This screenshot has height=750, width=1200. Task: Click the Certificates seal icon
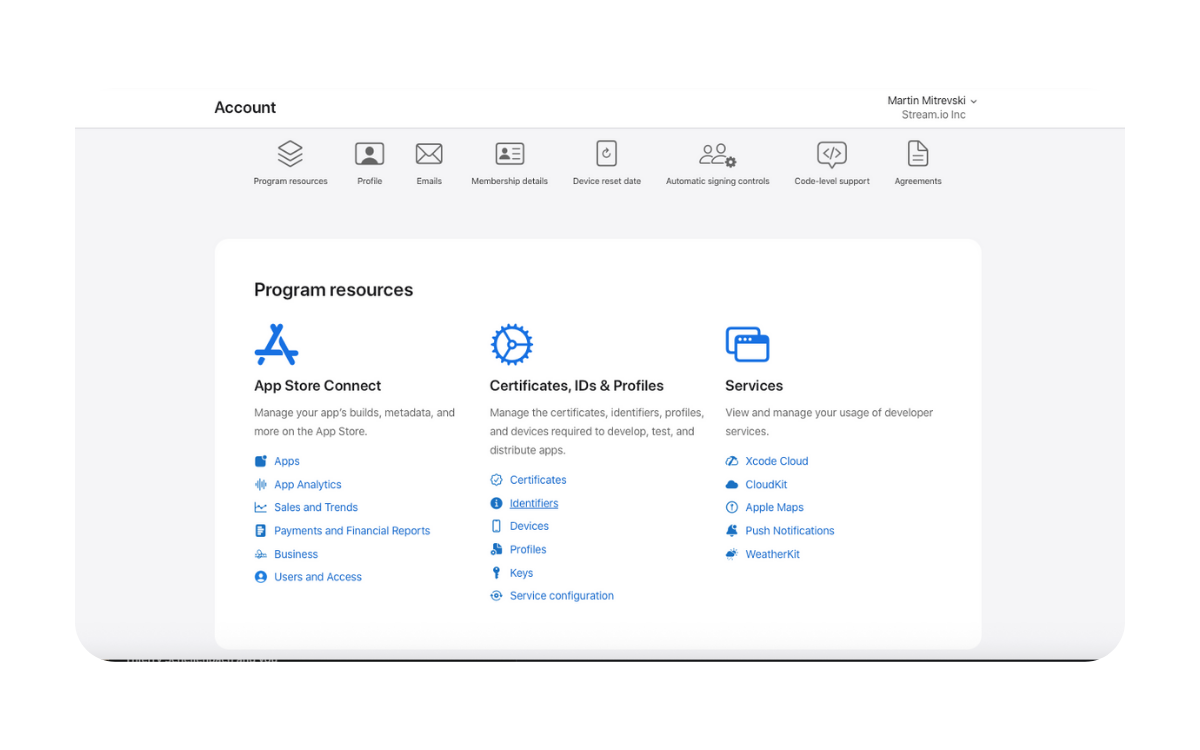click(496, 480)
